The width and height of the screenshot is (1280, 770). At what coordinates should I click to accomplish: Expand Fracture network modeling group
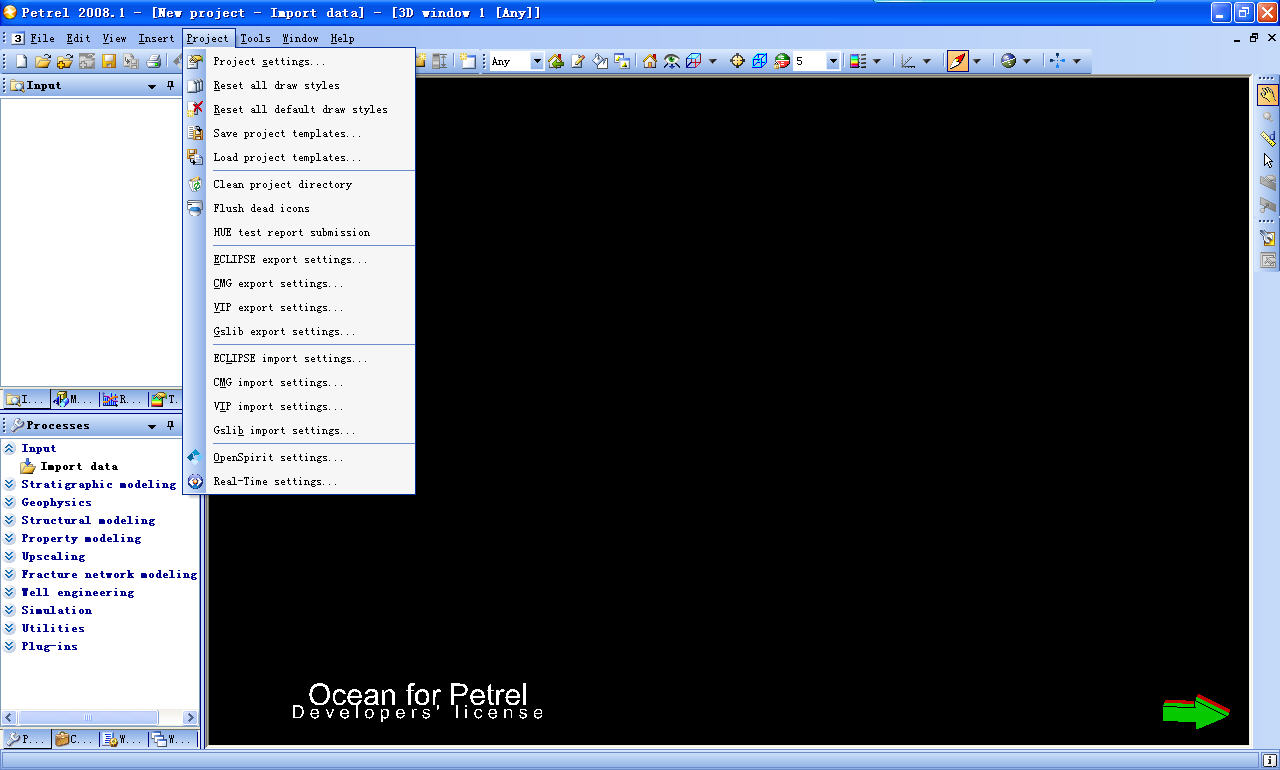point(10,574)
